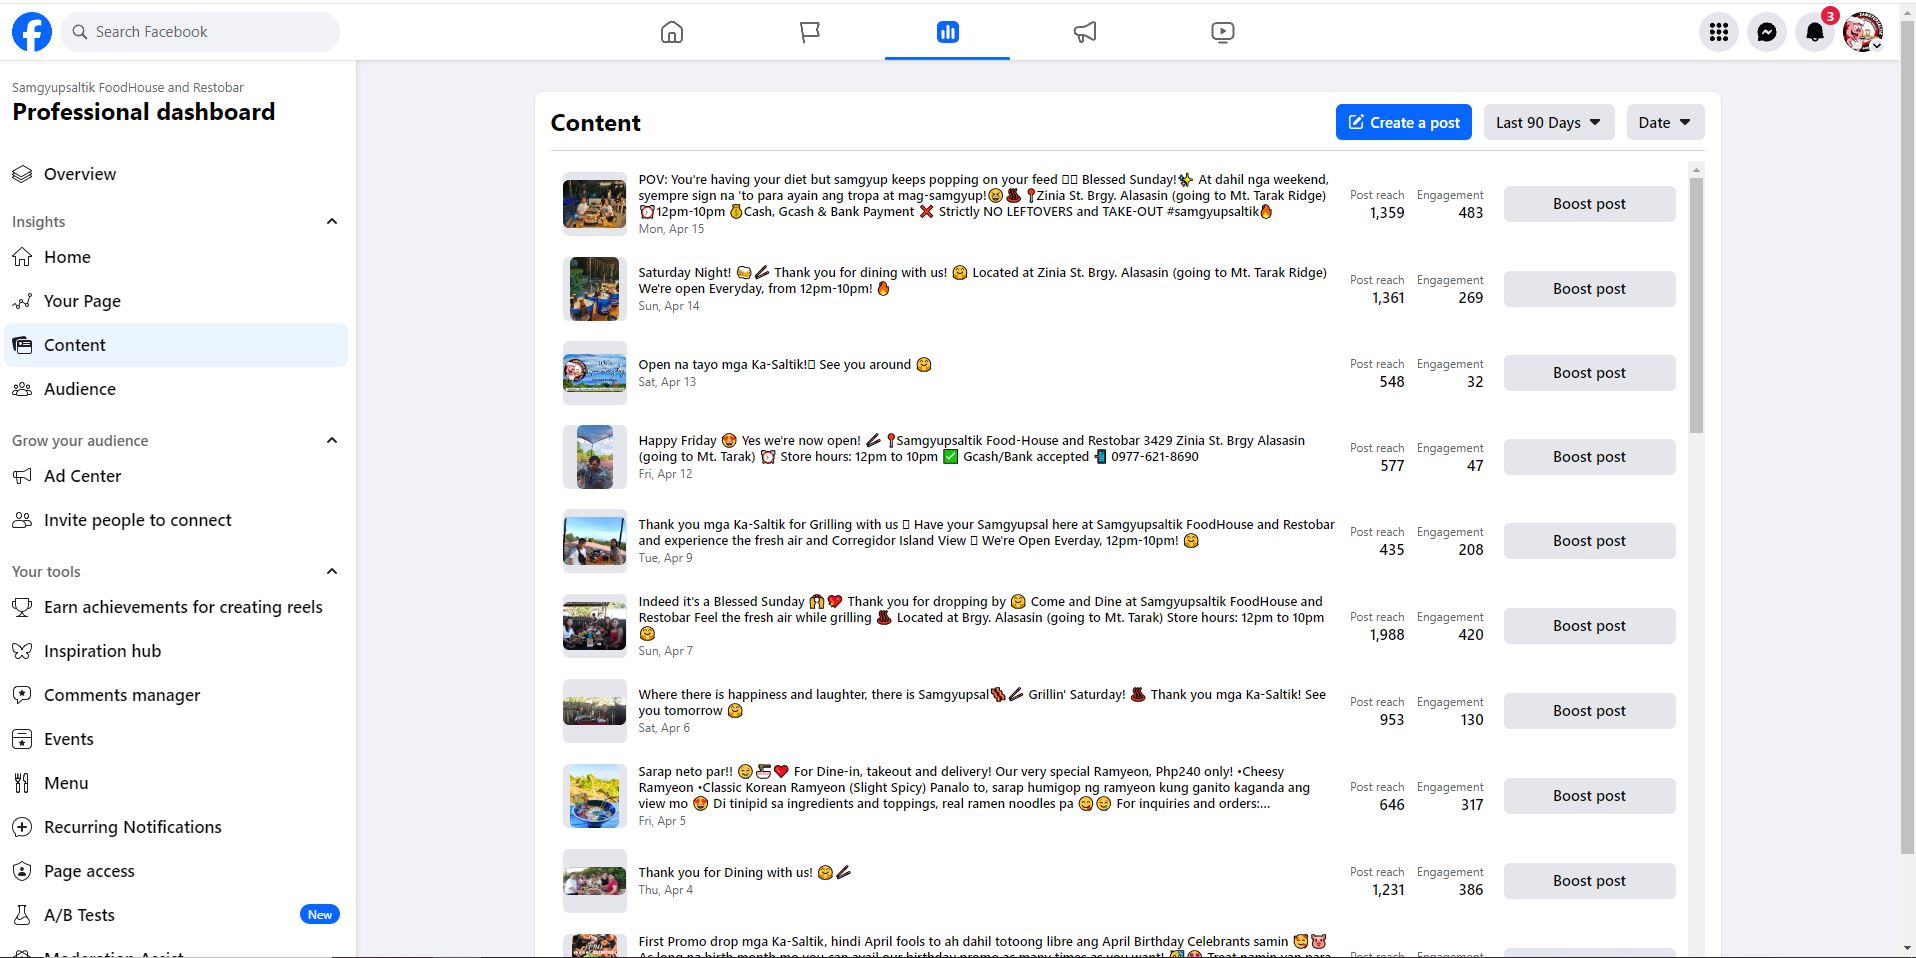Open the Sat, Apr 6 post thumbnail
1916x958 pixels.
tap(595, 711)
